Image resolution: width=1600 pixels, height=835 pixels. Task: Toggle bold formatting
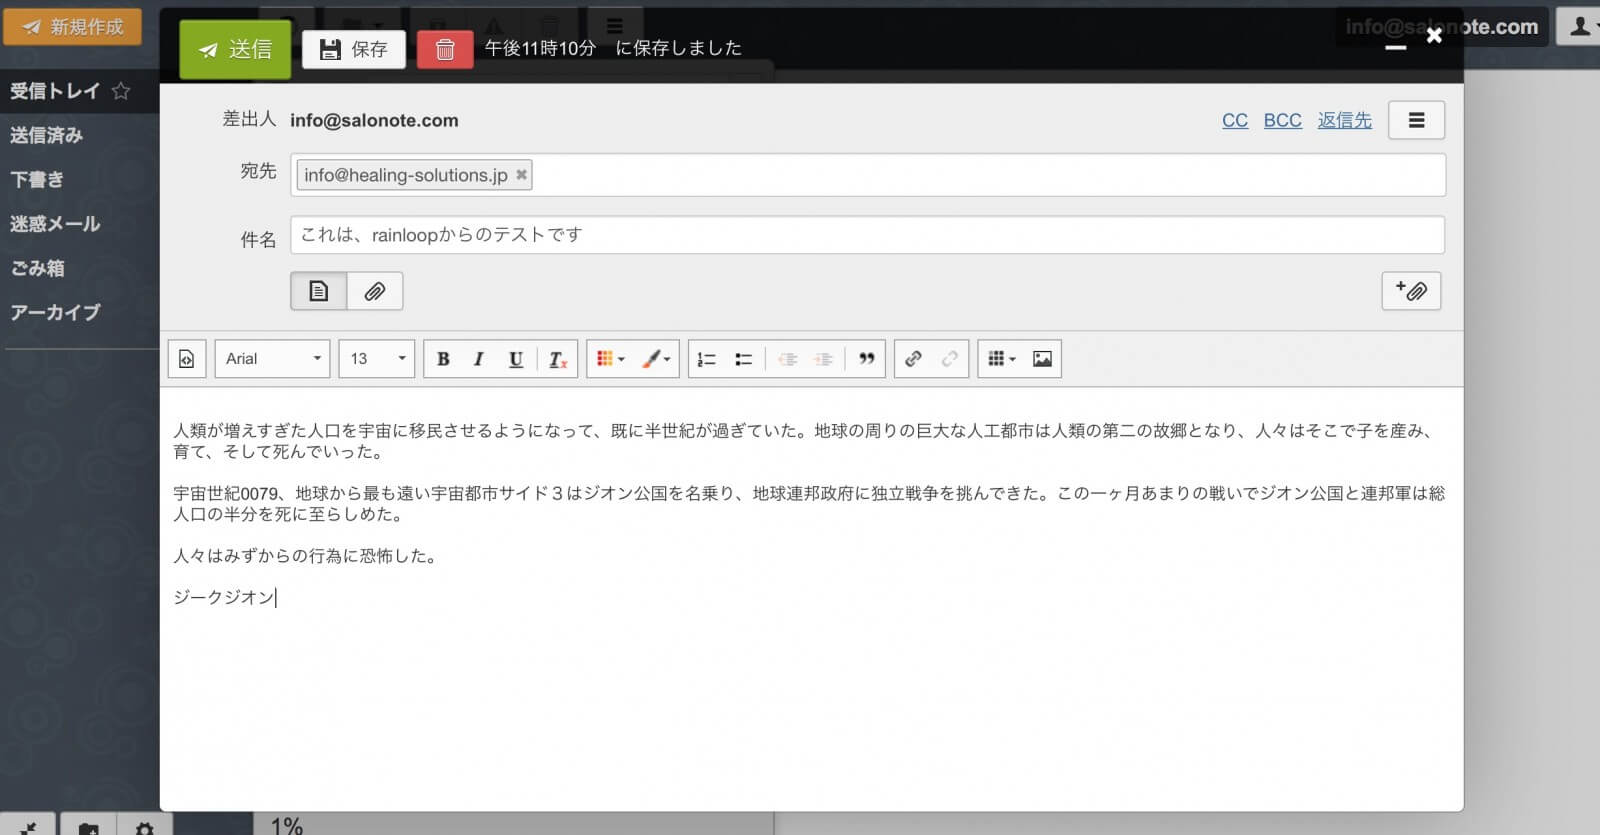443,359
